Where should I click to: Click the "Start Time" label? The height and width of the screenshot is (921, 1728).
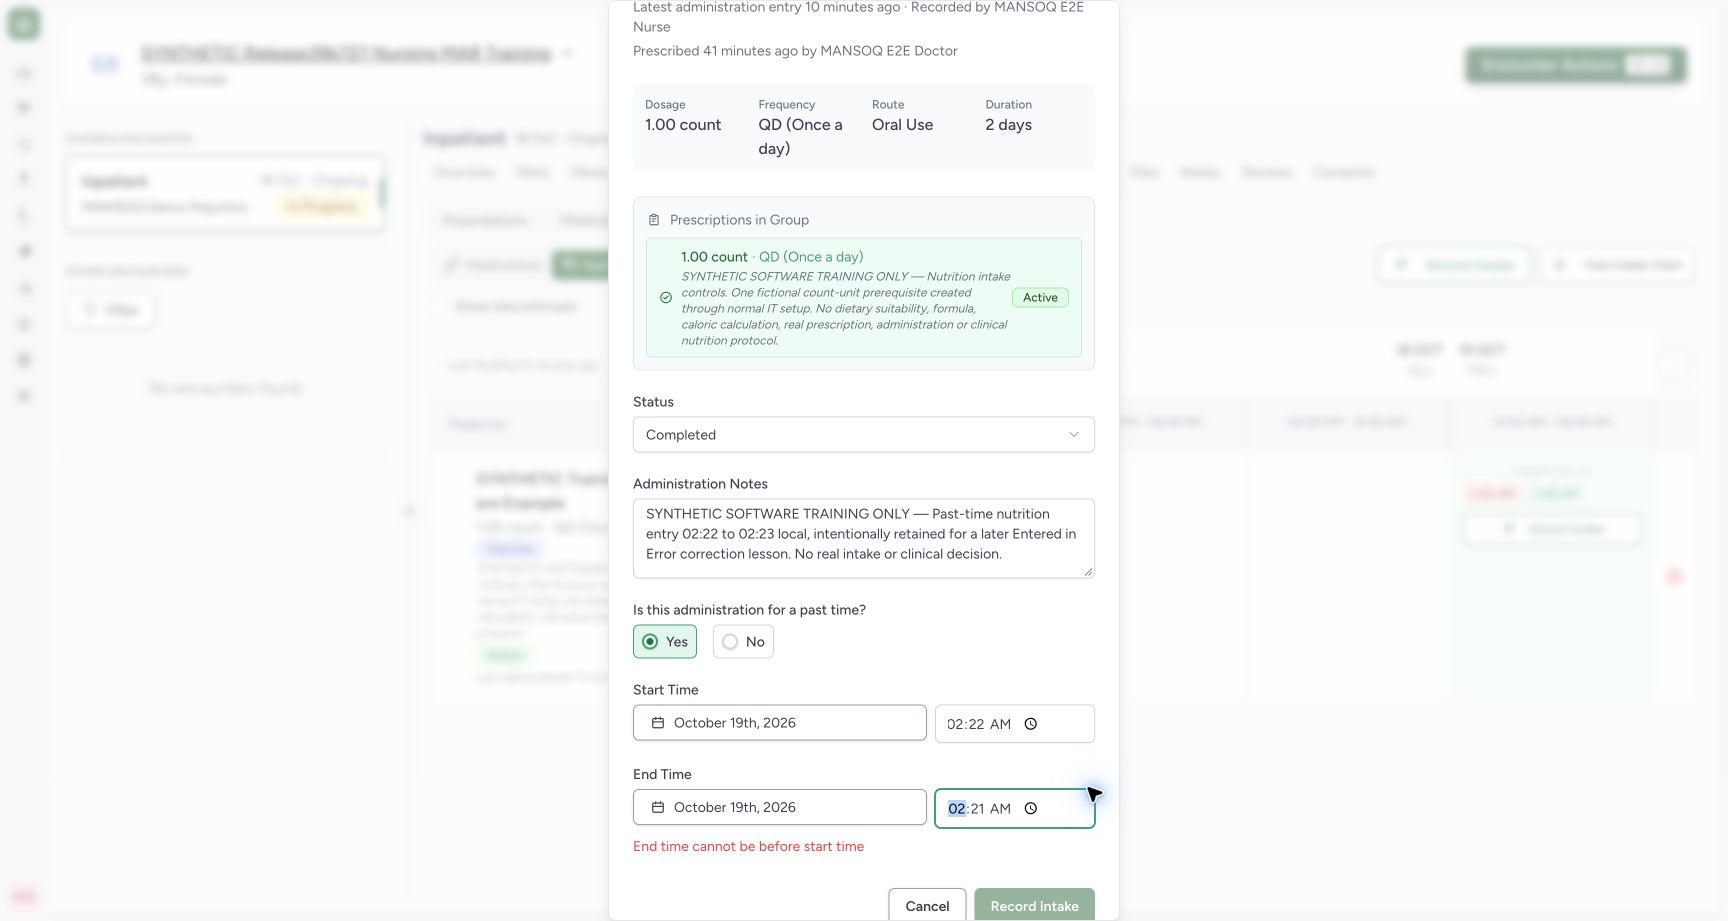coord(665,690)
